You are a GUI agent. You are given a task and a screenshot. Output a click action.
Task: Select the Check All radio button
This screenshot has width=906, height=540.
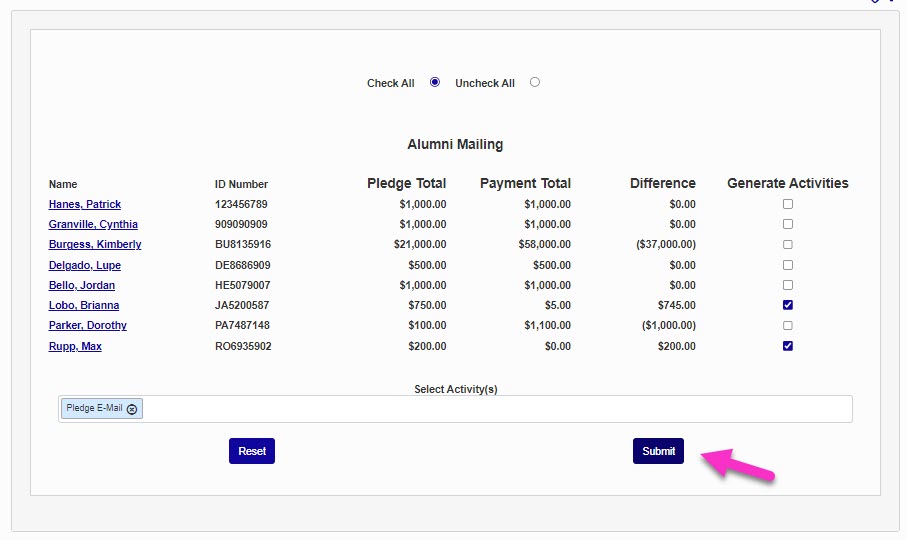click(x=435, y=82)
